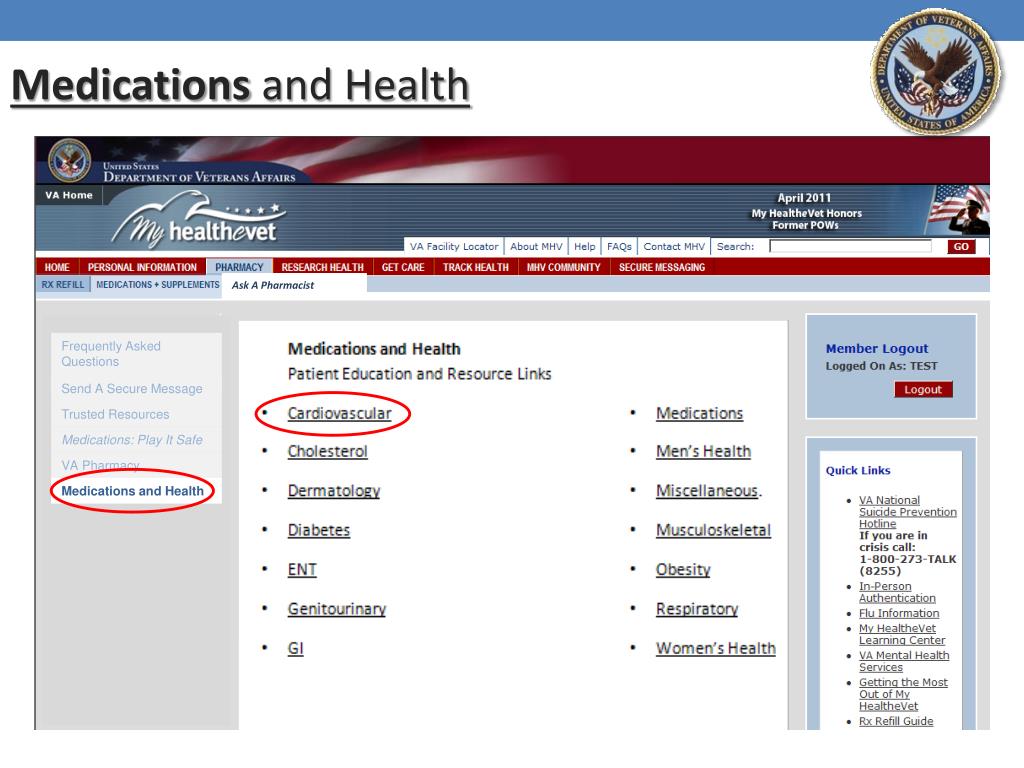Open the FAQs link
Image resolution: width=1024 pixels, height=768 pixels.
pos(619,247)
